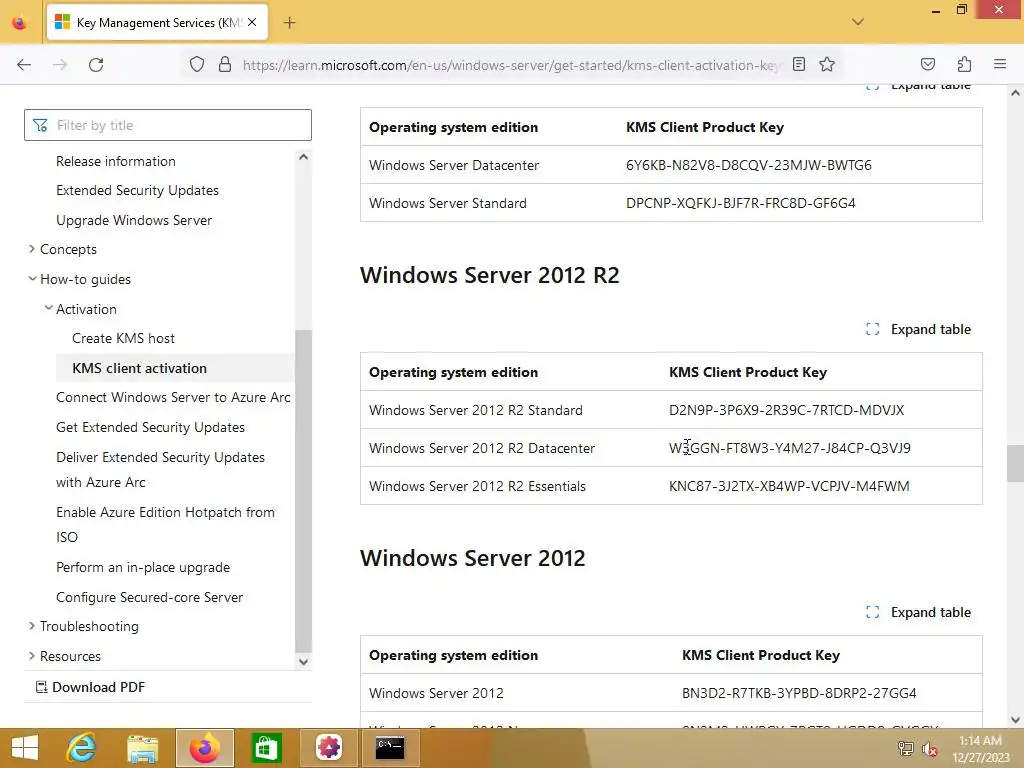This screenshot has width=1024, height=768.
Task: Click Windows Server Standard key DPCNP-XQFKJ
Action: (741, 203)
